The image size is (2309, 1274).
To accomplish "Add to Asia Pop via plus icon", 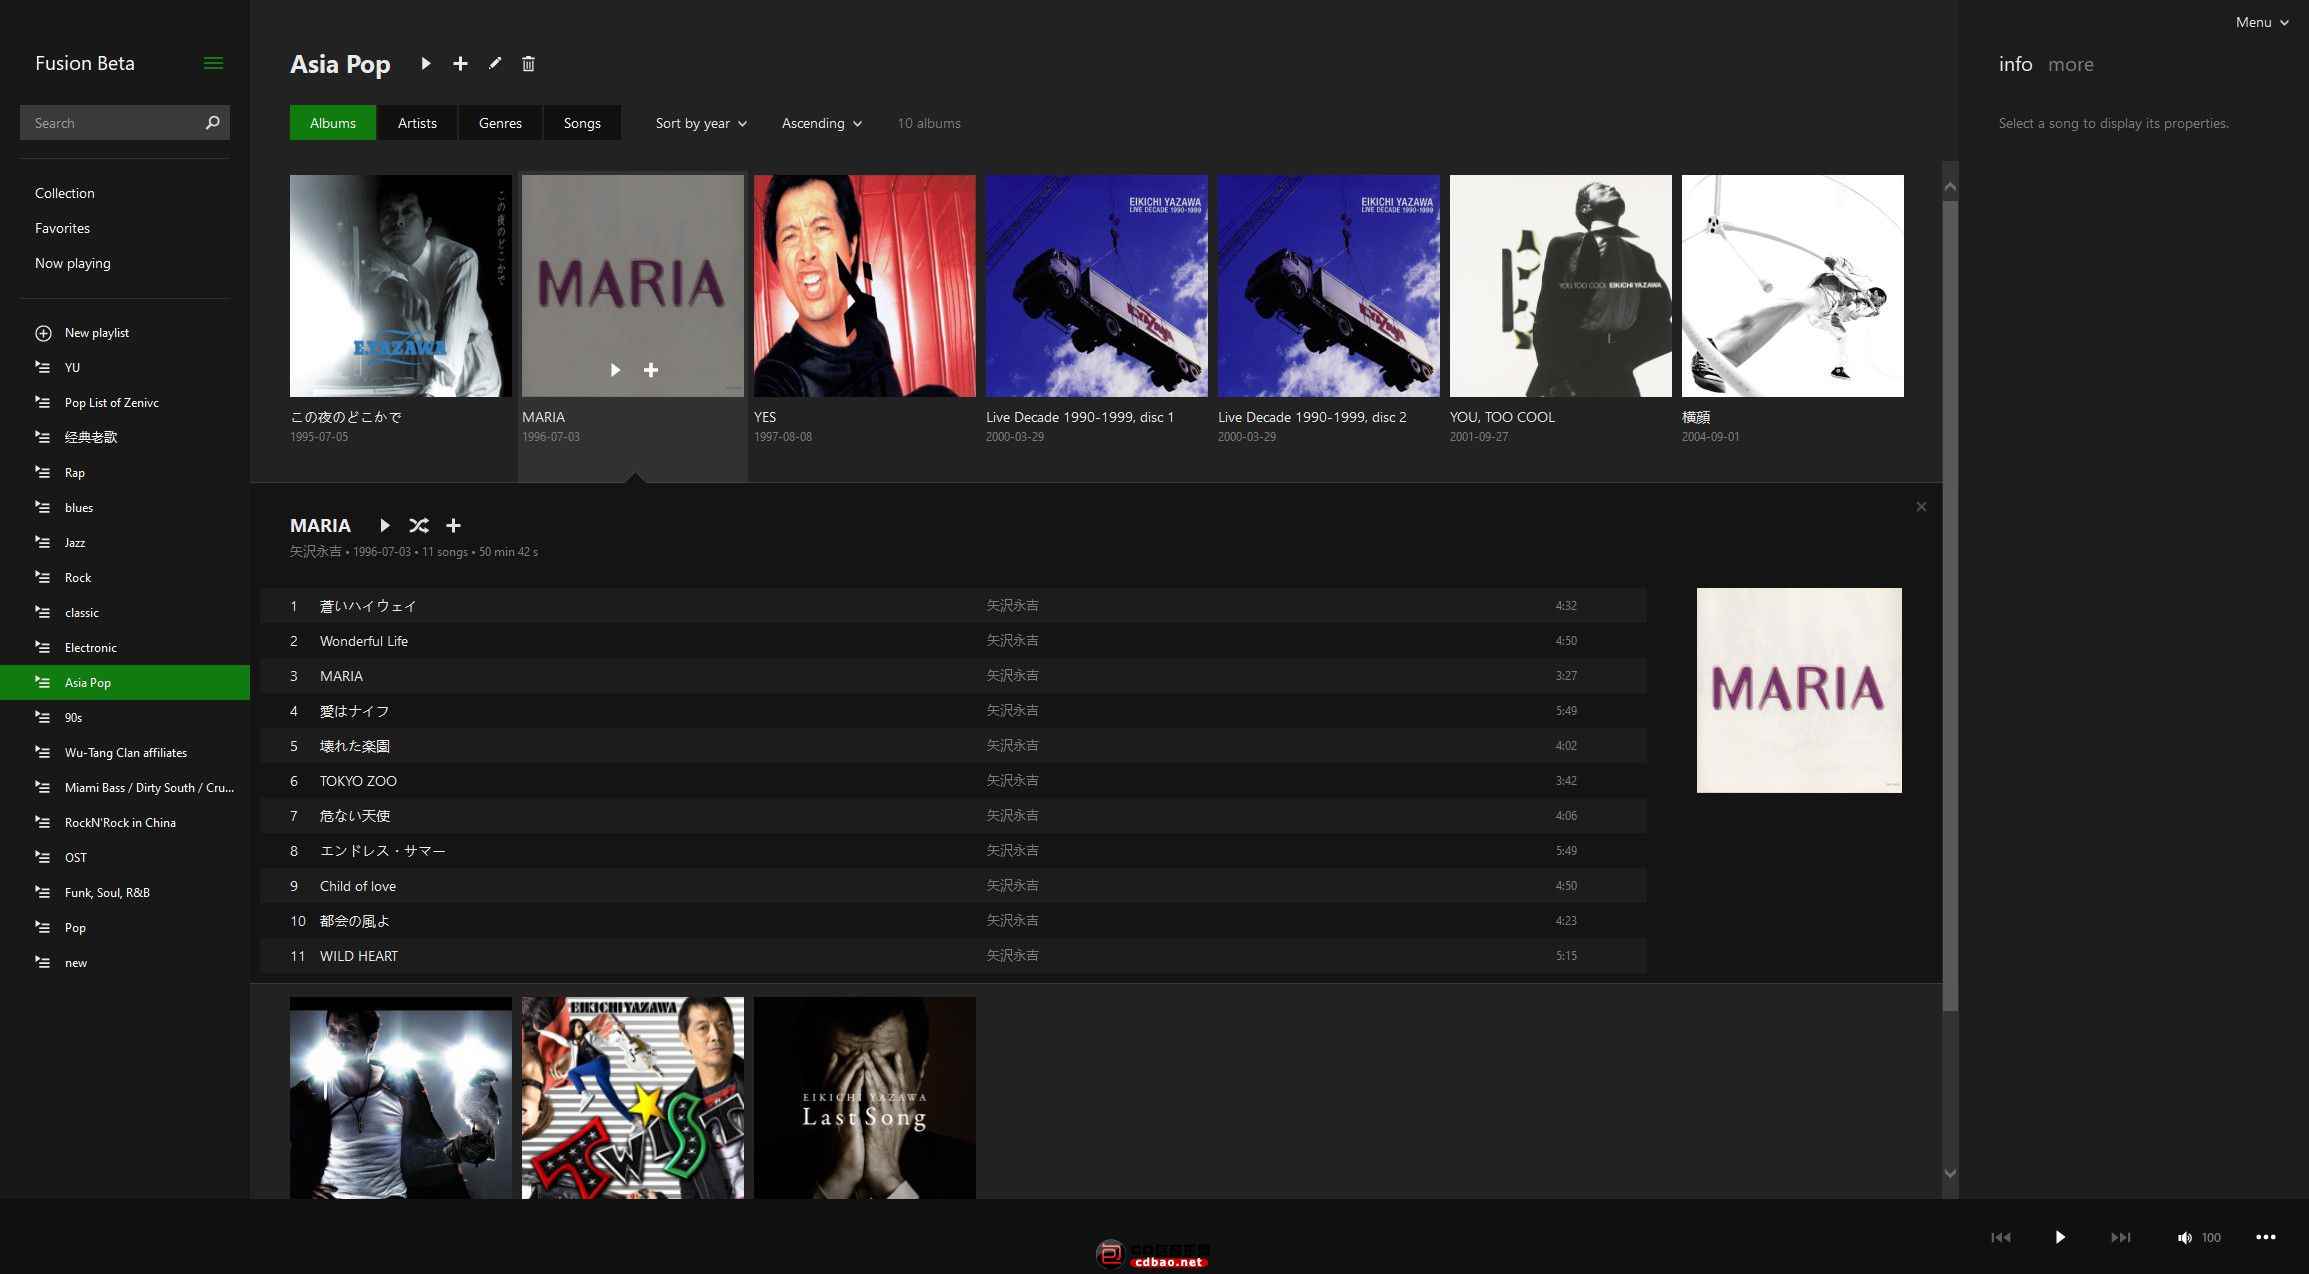I will point(460,64).
